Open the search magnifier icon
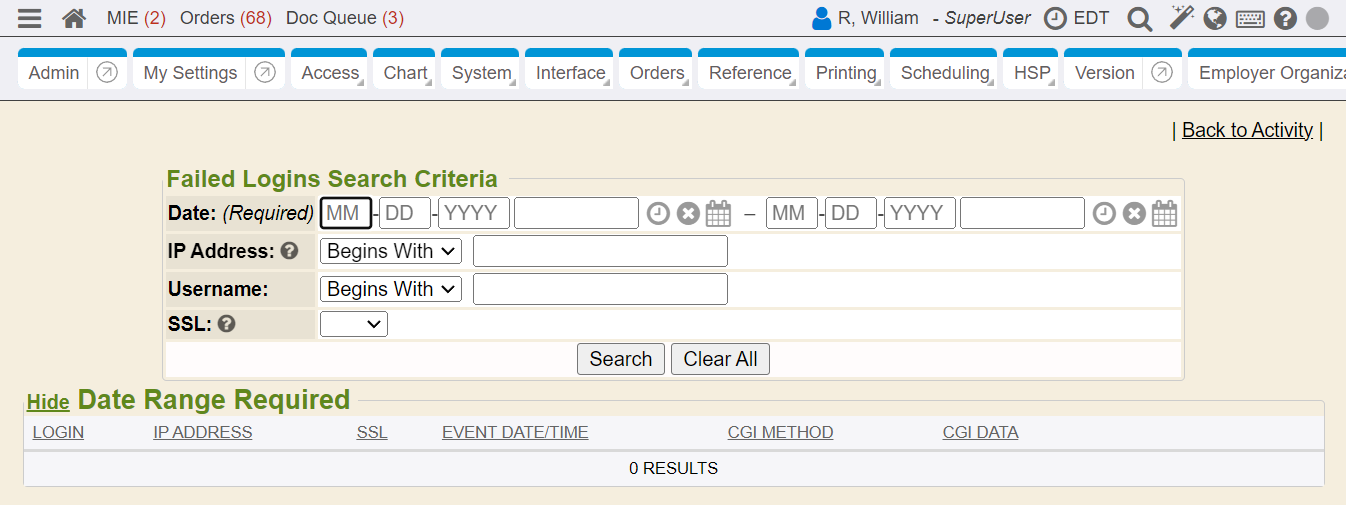 1139,18
